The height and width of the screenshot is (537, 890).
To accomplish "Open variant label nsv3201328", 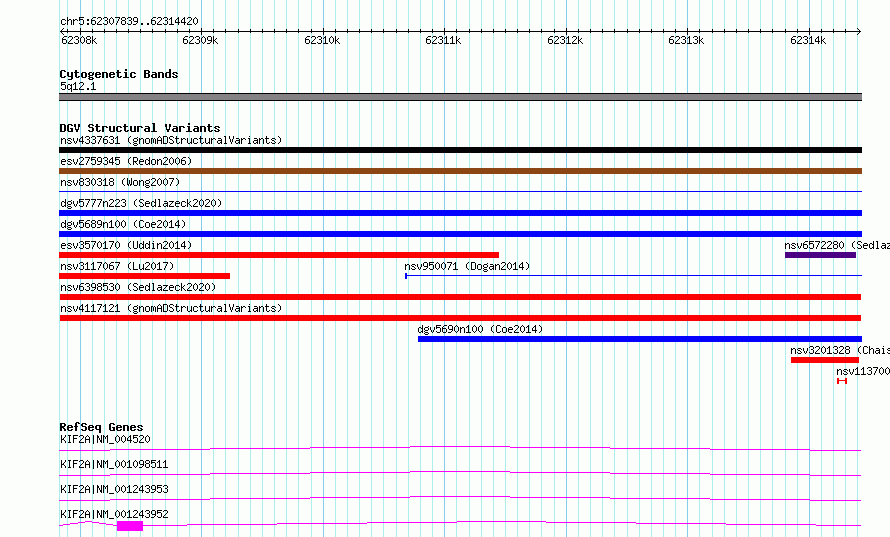I will 820,350.
